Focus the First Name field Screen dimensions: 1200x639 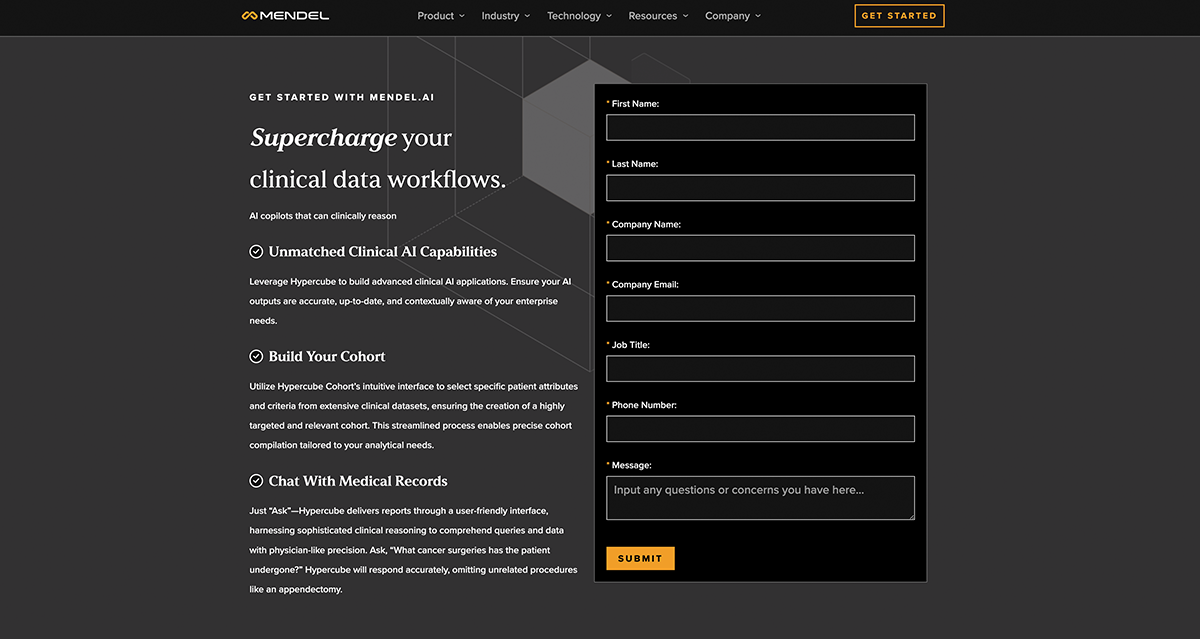tap(760, 127)
